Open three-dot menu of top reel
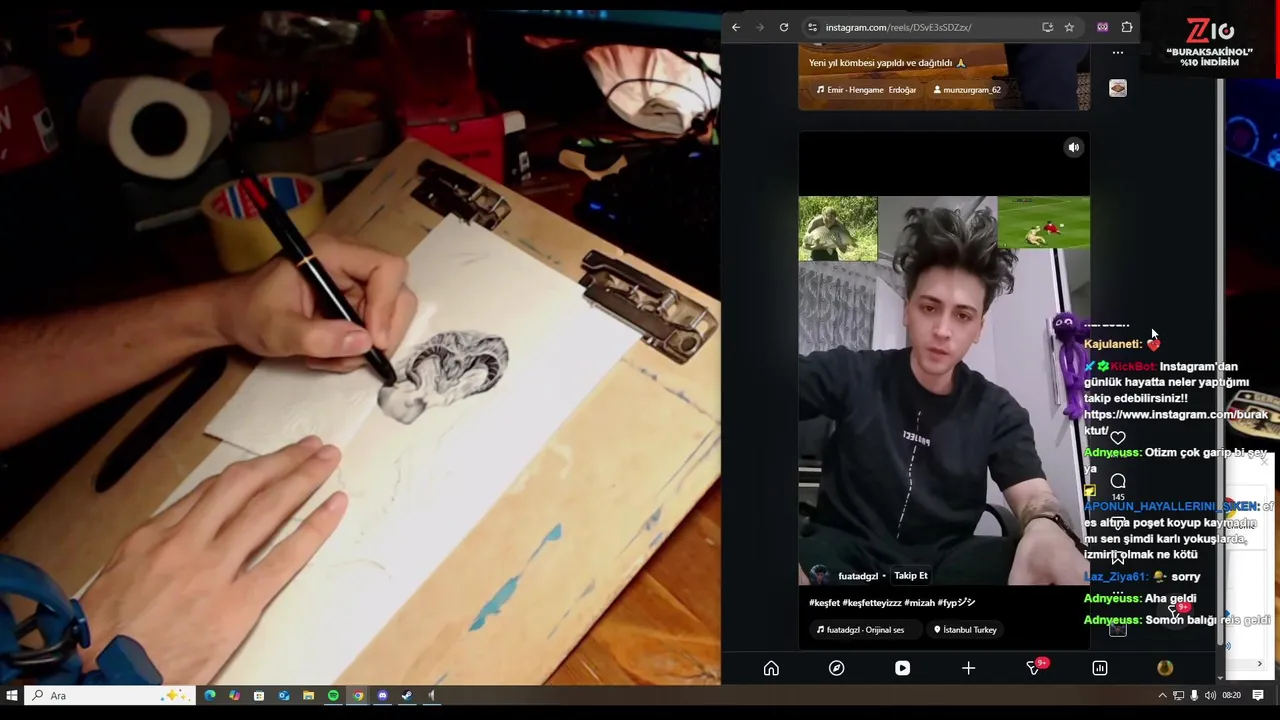 [x=1118, y=53]
